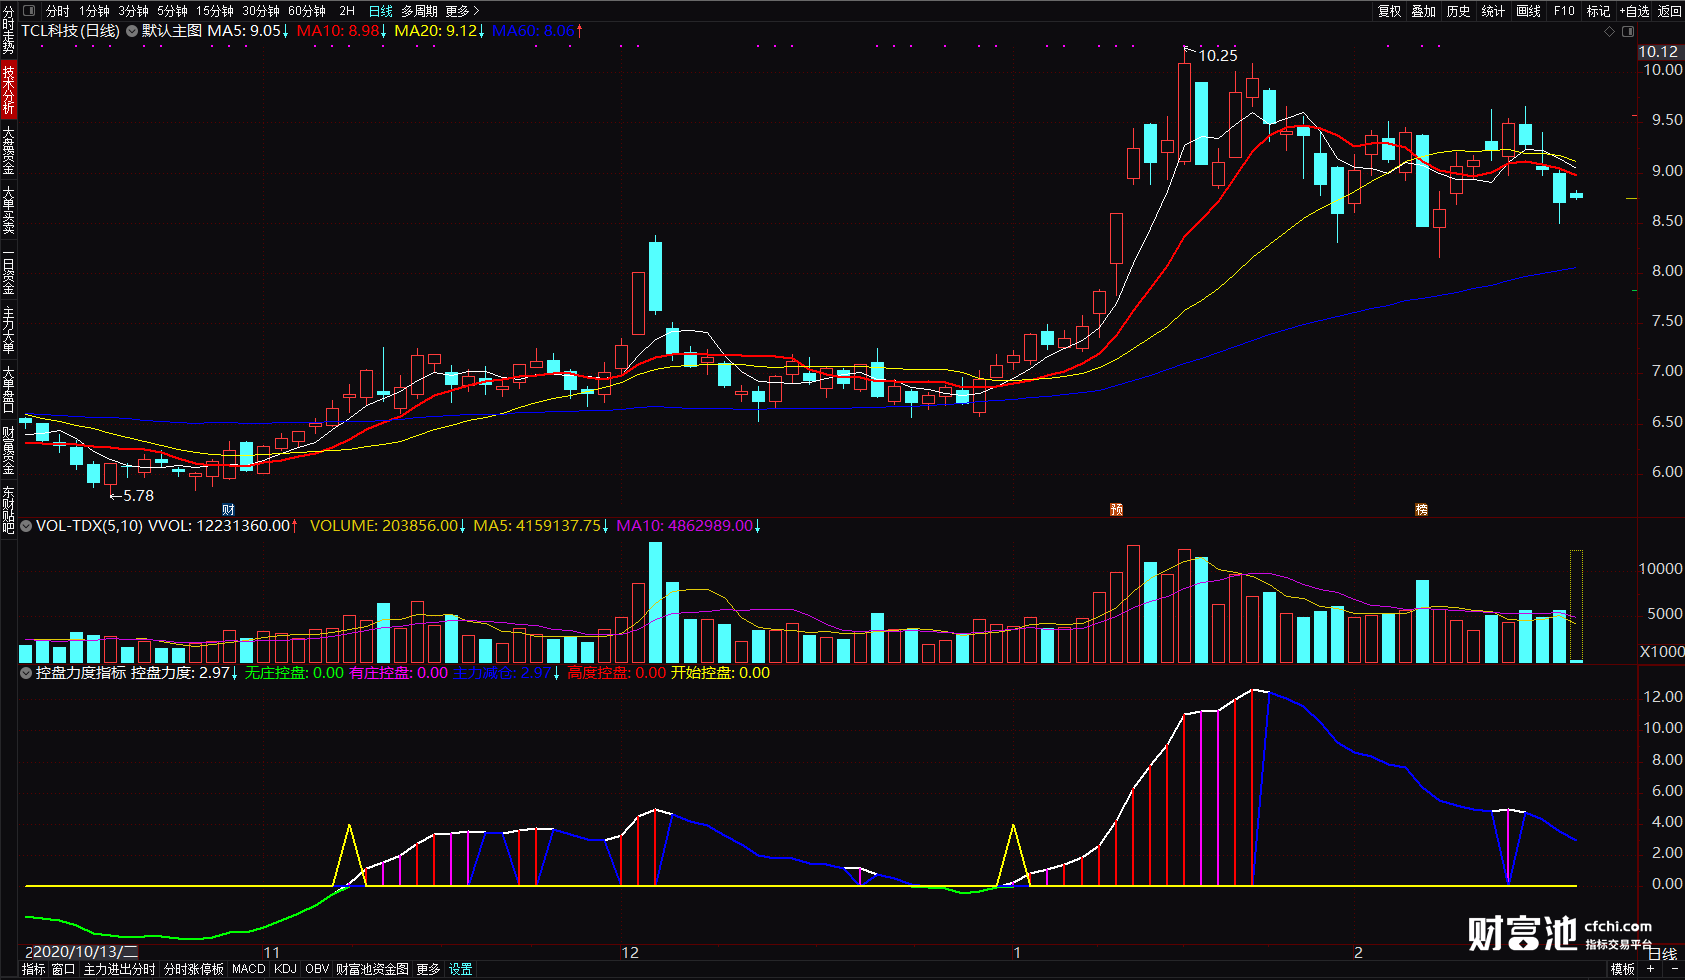Open 大单盘口 in left sidebar
Viewport: 1685px width, 980px height.
coord(8,390)
